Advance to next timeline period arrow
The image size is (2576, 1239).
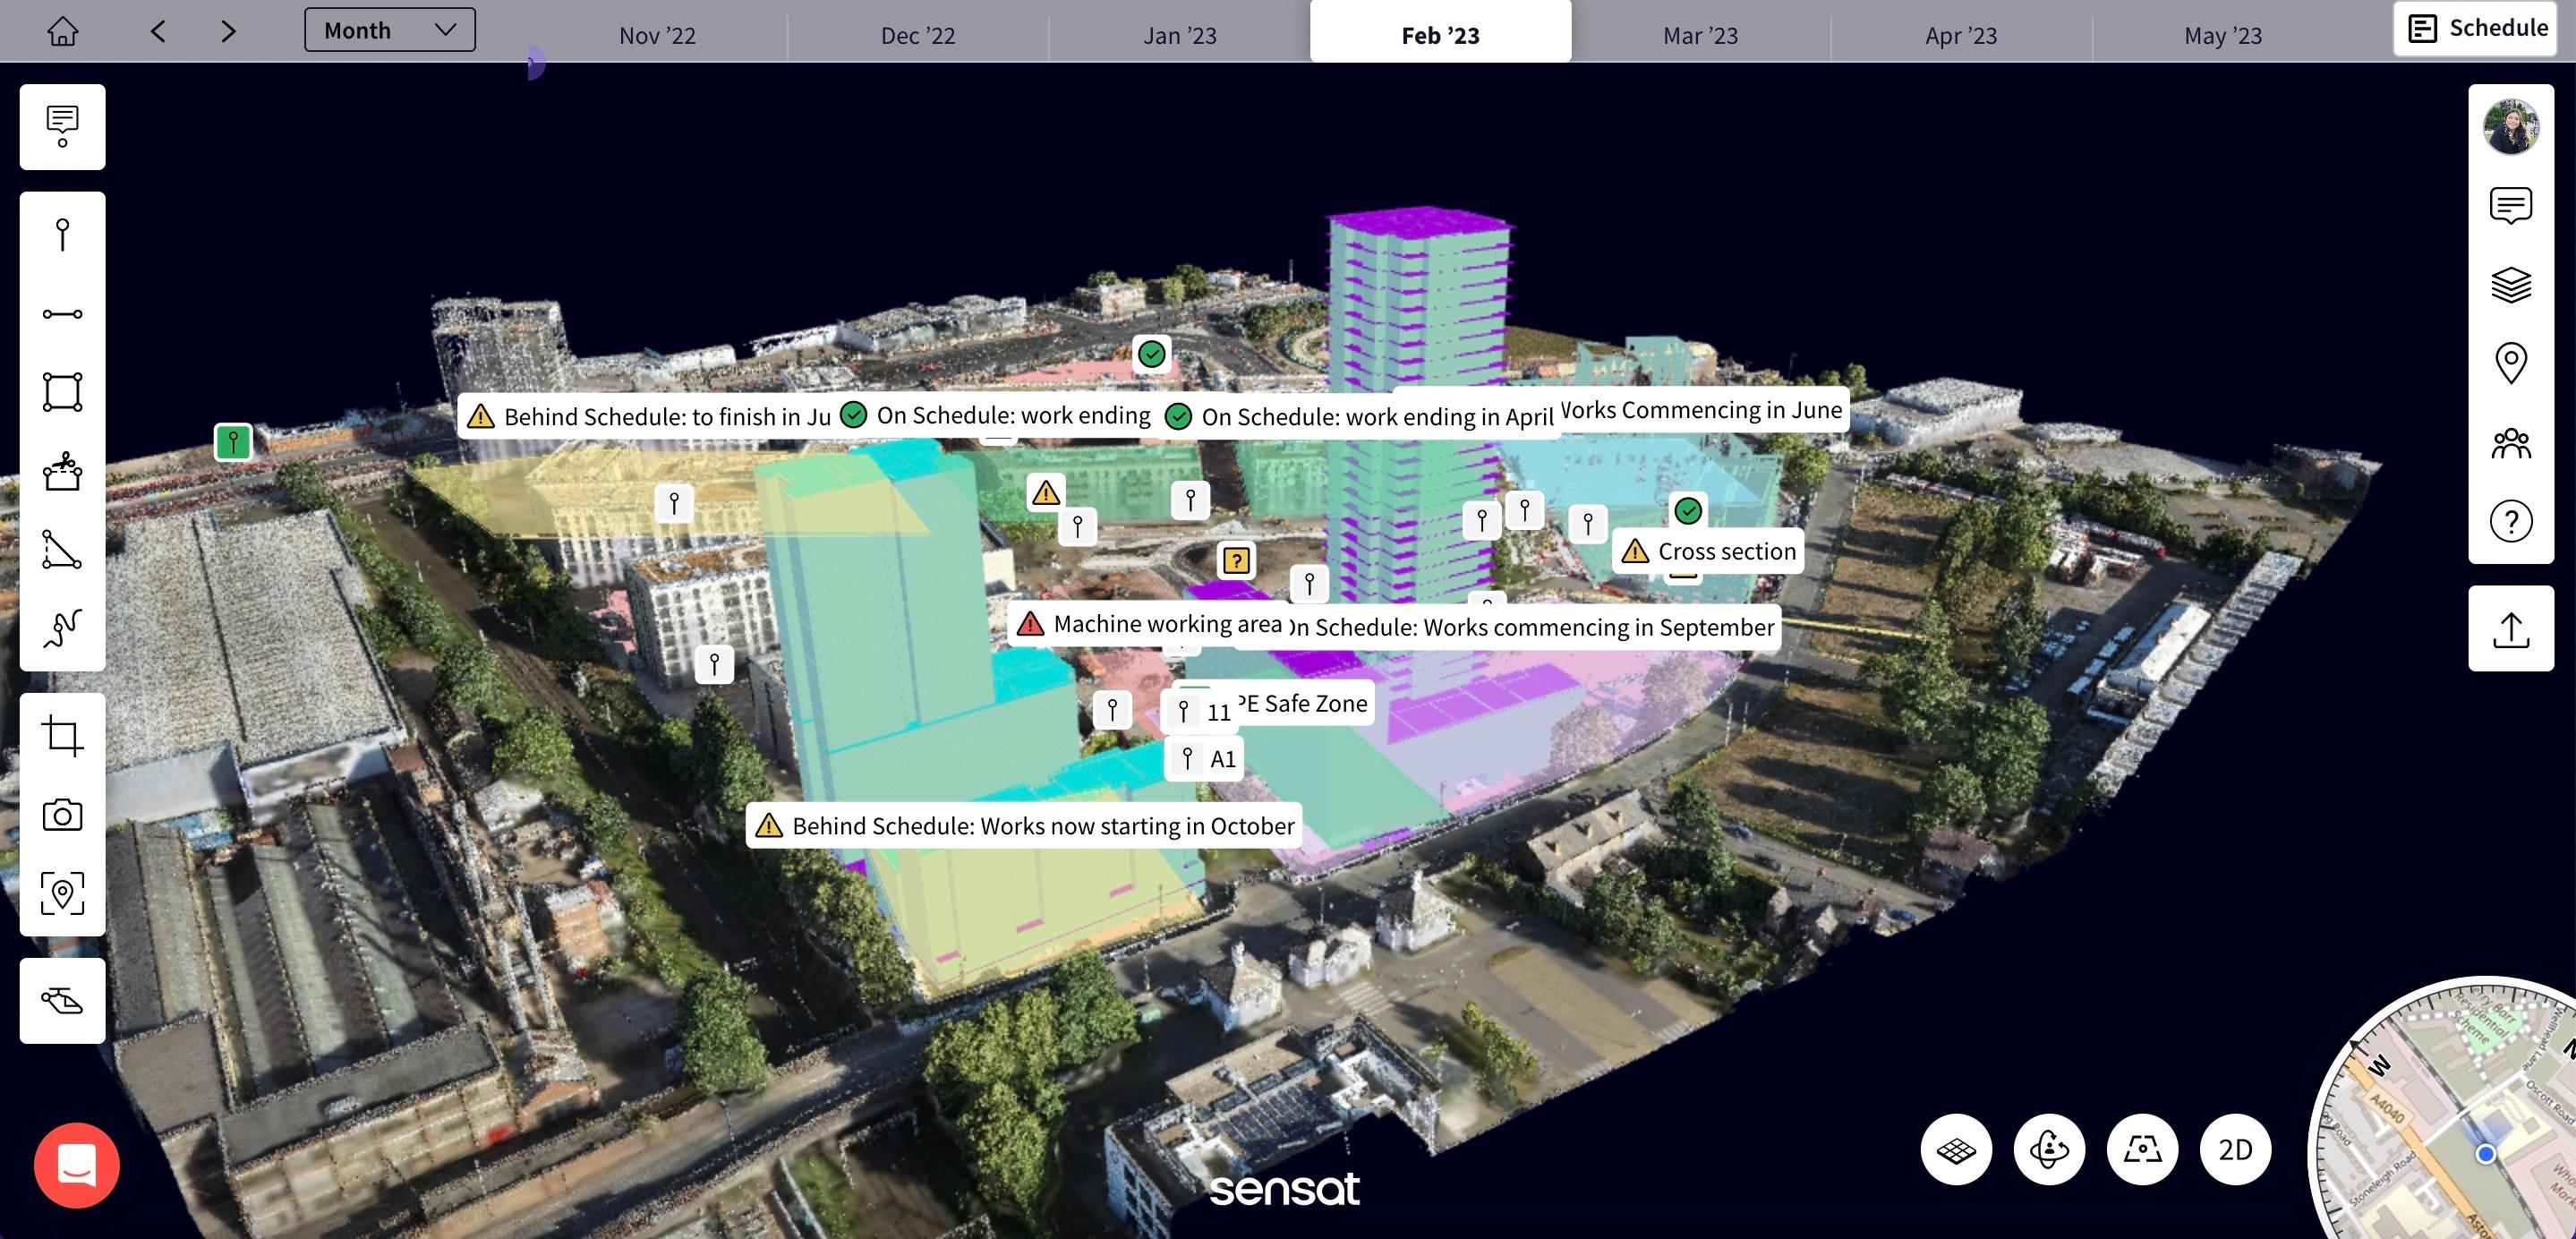(228, 31)
